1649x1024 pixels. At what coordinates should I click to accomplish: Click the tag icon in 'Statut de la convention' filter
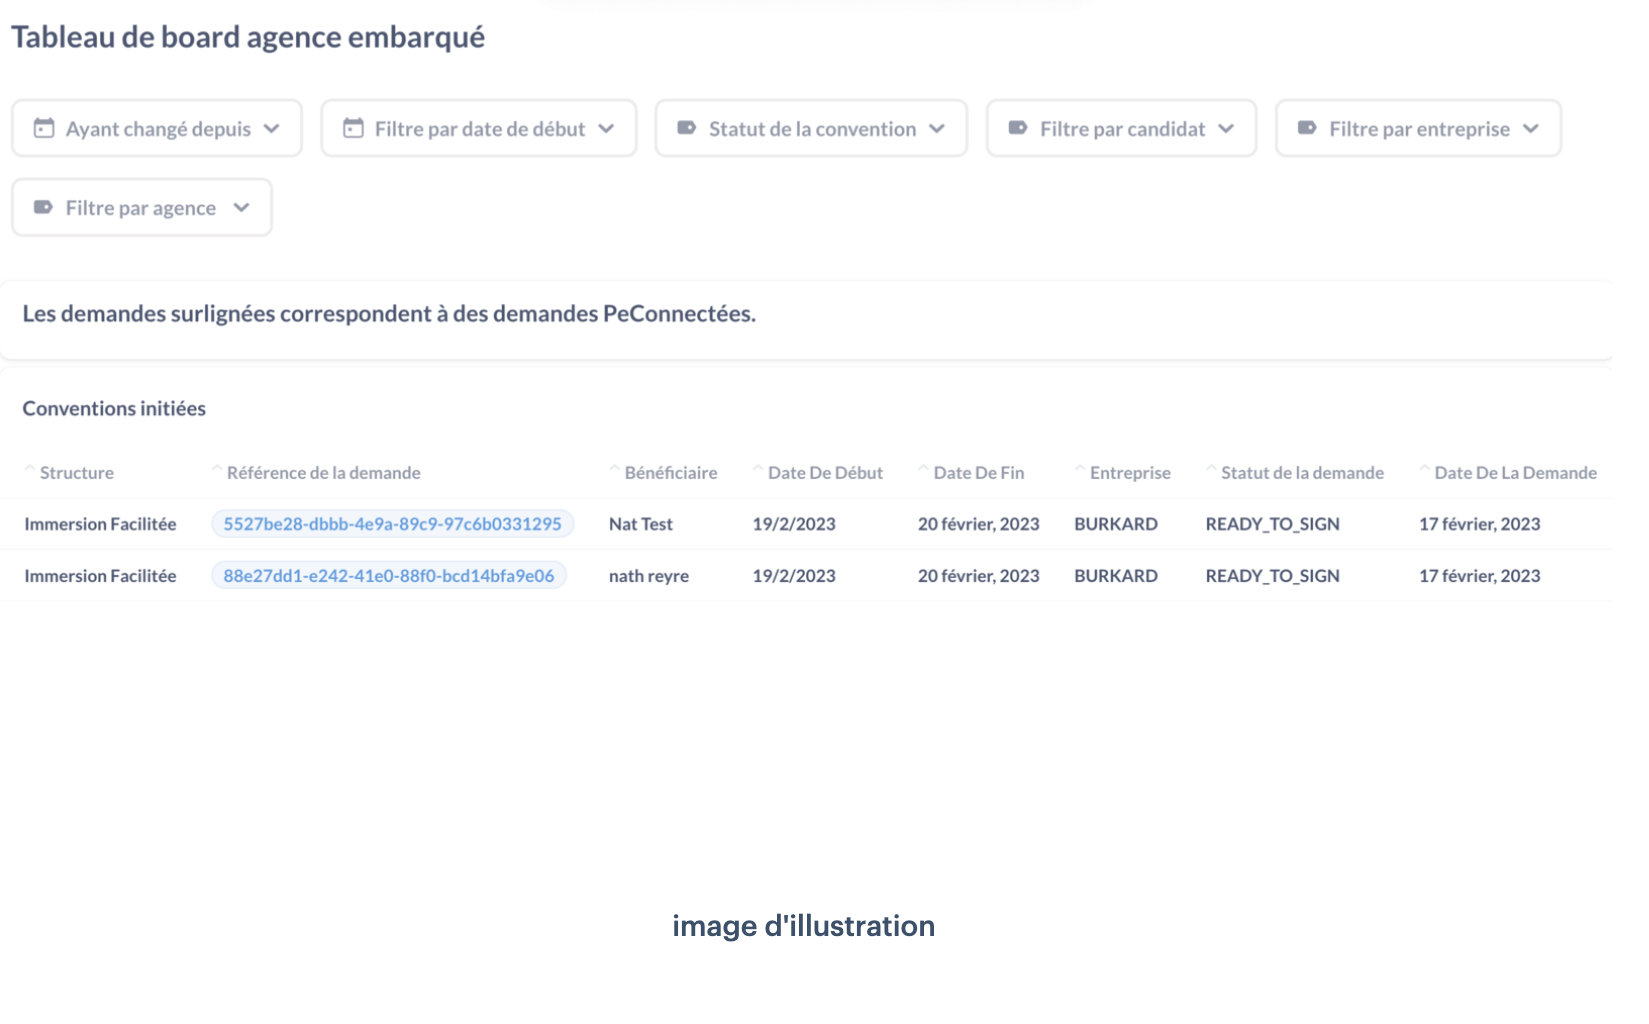click(x=685, y=128)
